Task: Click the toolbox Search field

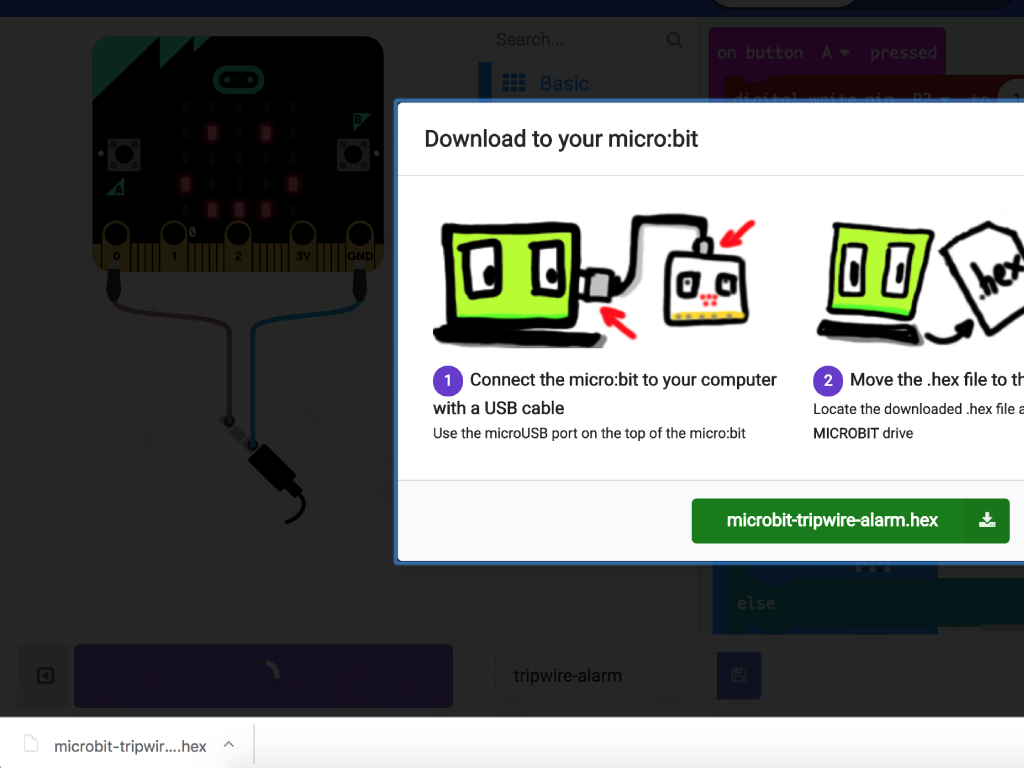Action: click(578, 40)
